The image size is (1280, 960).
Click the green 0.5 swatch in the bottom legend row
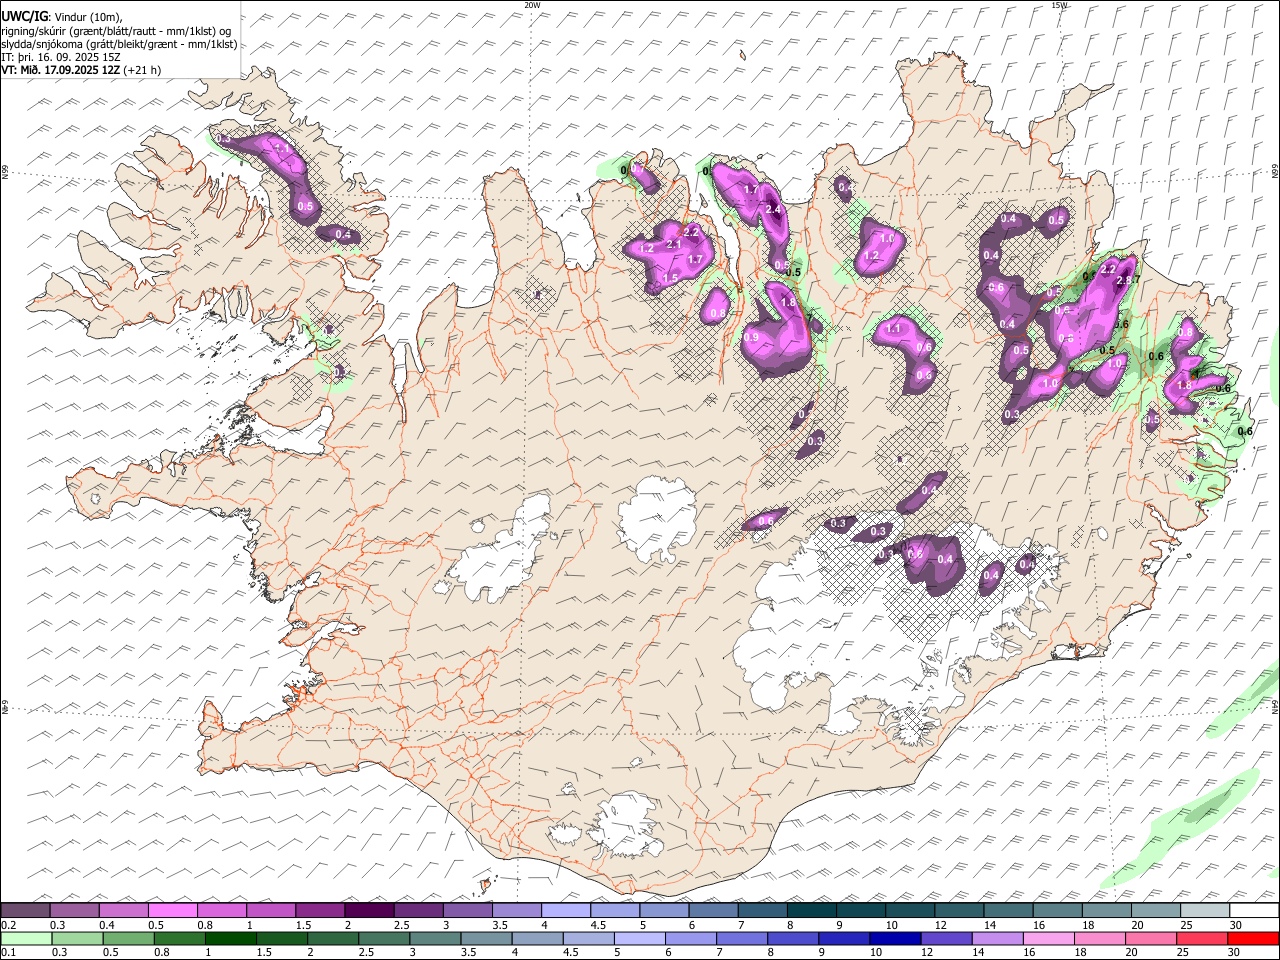pos(128,938)
